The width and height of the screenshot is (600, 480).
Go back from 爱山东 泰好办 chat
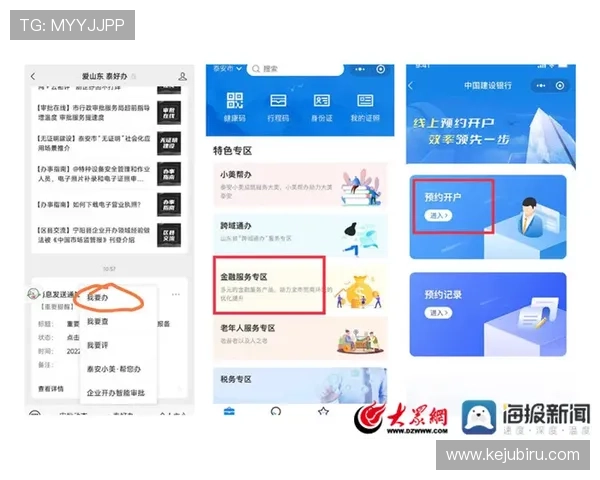click(33, 76)
